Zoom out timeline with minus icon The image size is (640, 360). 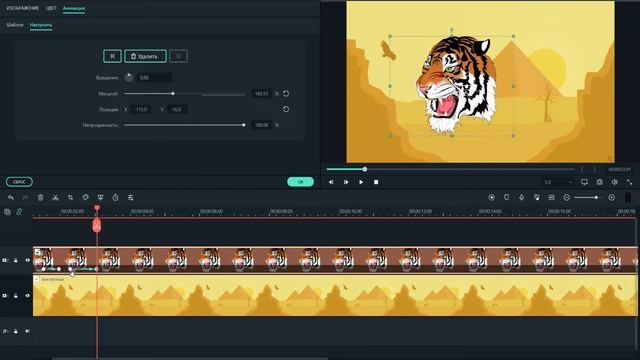pyautogui.click(x=567, y=198)
